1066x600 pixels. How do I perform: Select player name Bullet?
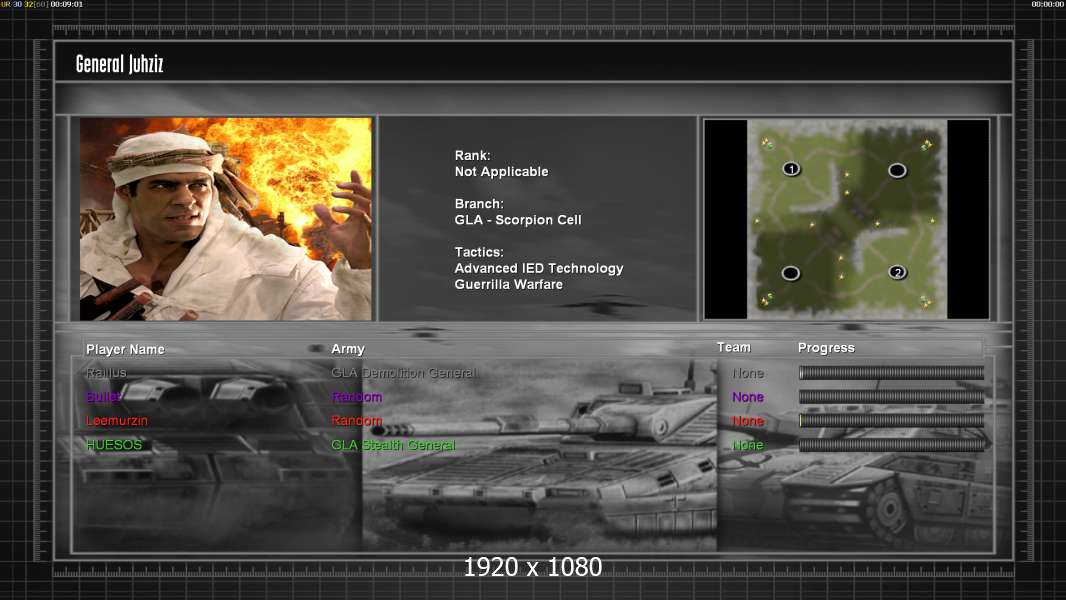pyautogui.click(x=103, y=397)
